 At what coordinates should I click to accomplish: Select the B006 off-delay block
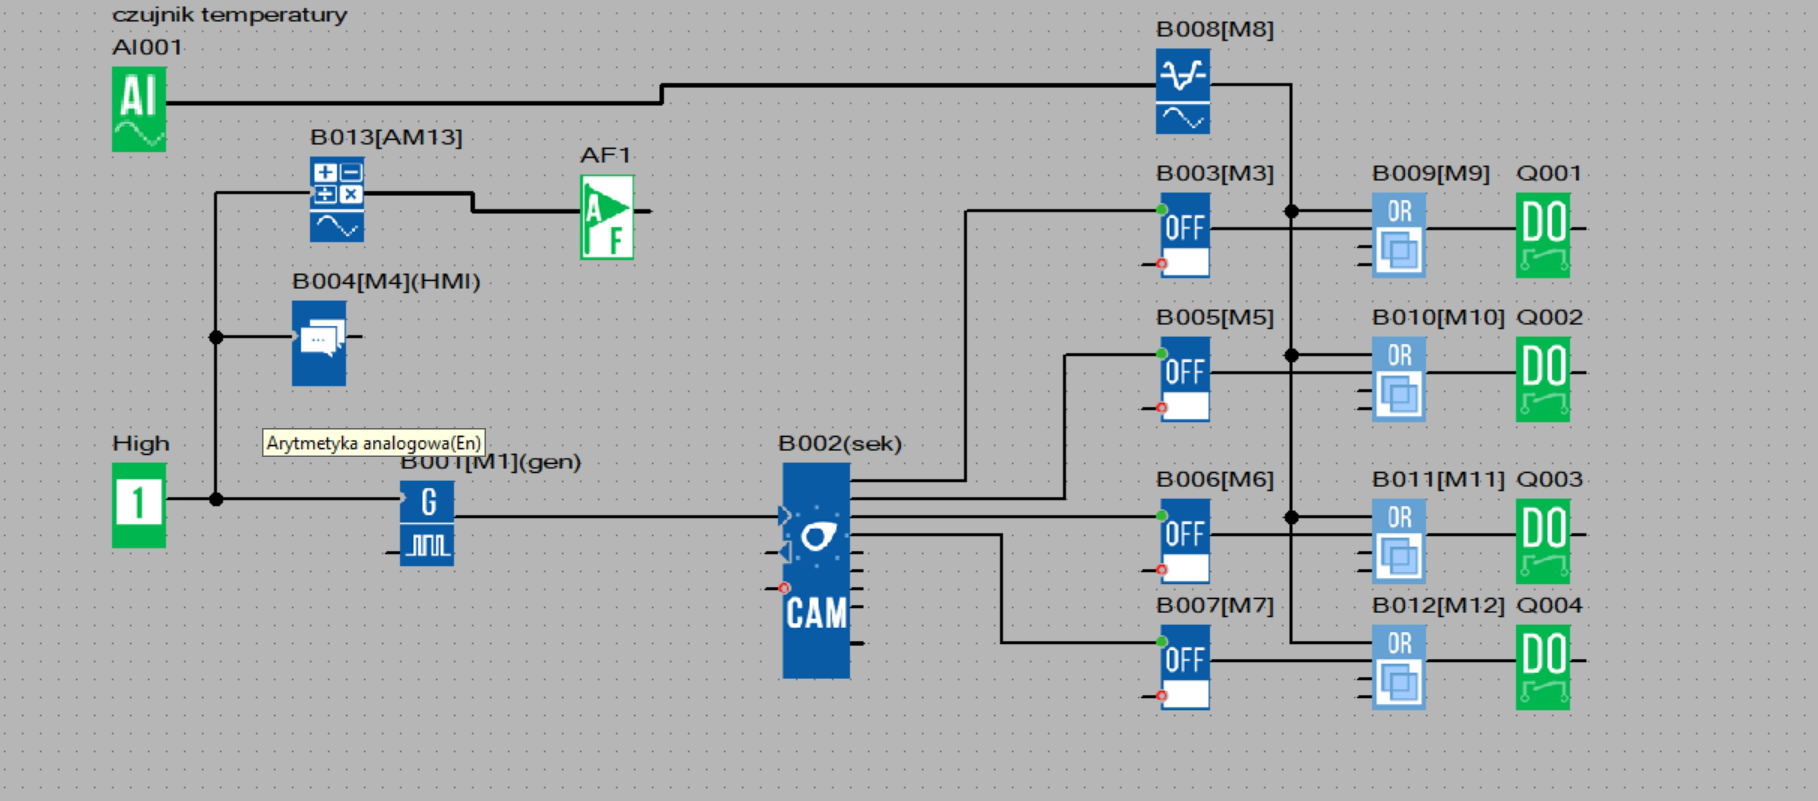coord(1185,541)
